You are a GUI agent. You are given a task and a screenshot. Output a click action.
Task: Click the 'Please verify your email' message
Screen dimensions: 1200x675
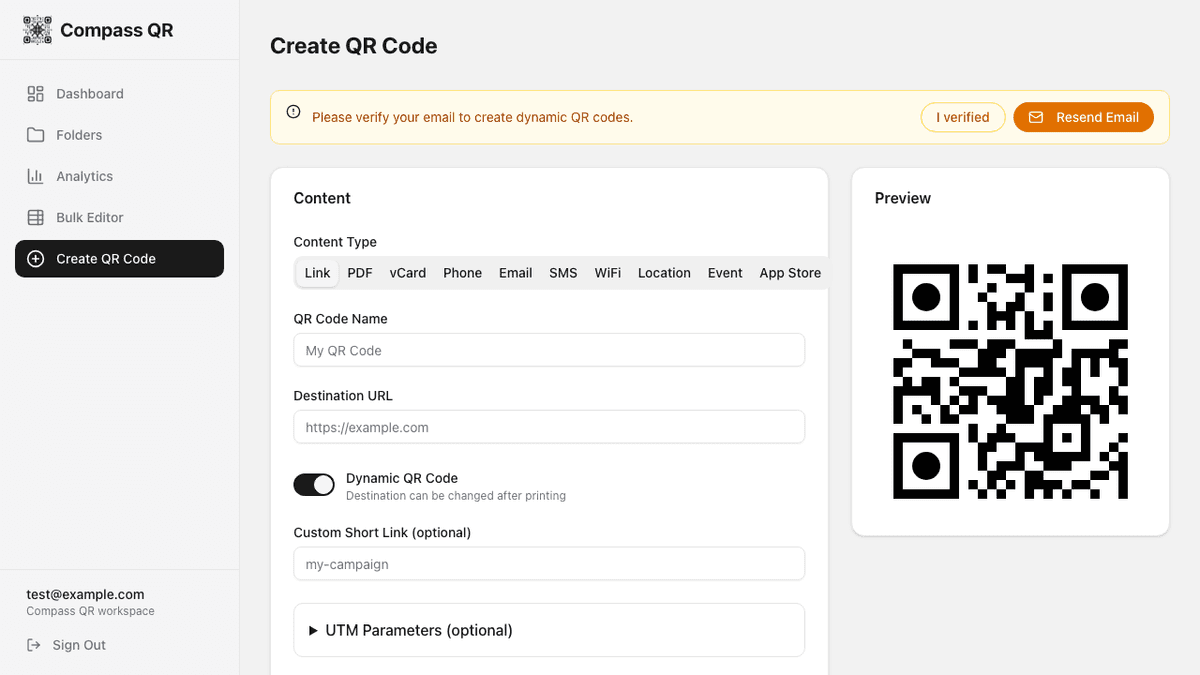coord(472,117)
